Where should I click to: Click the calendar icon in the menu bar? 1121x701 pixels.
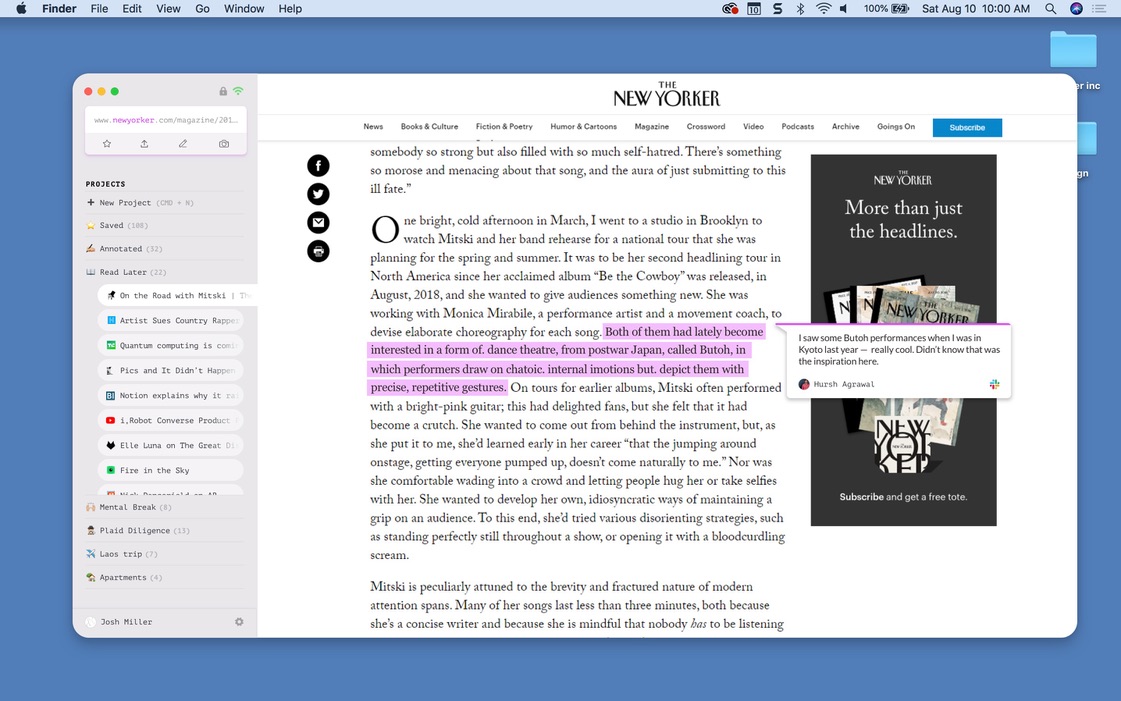point(754,9)
